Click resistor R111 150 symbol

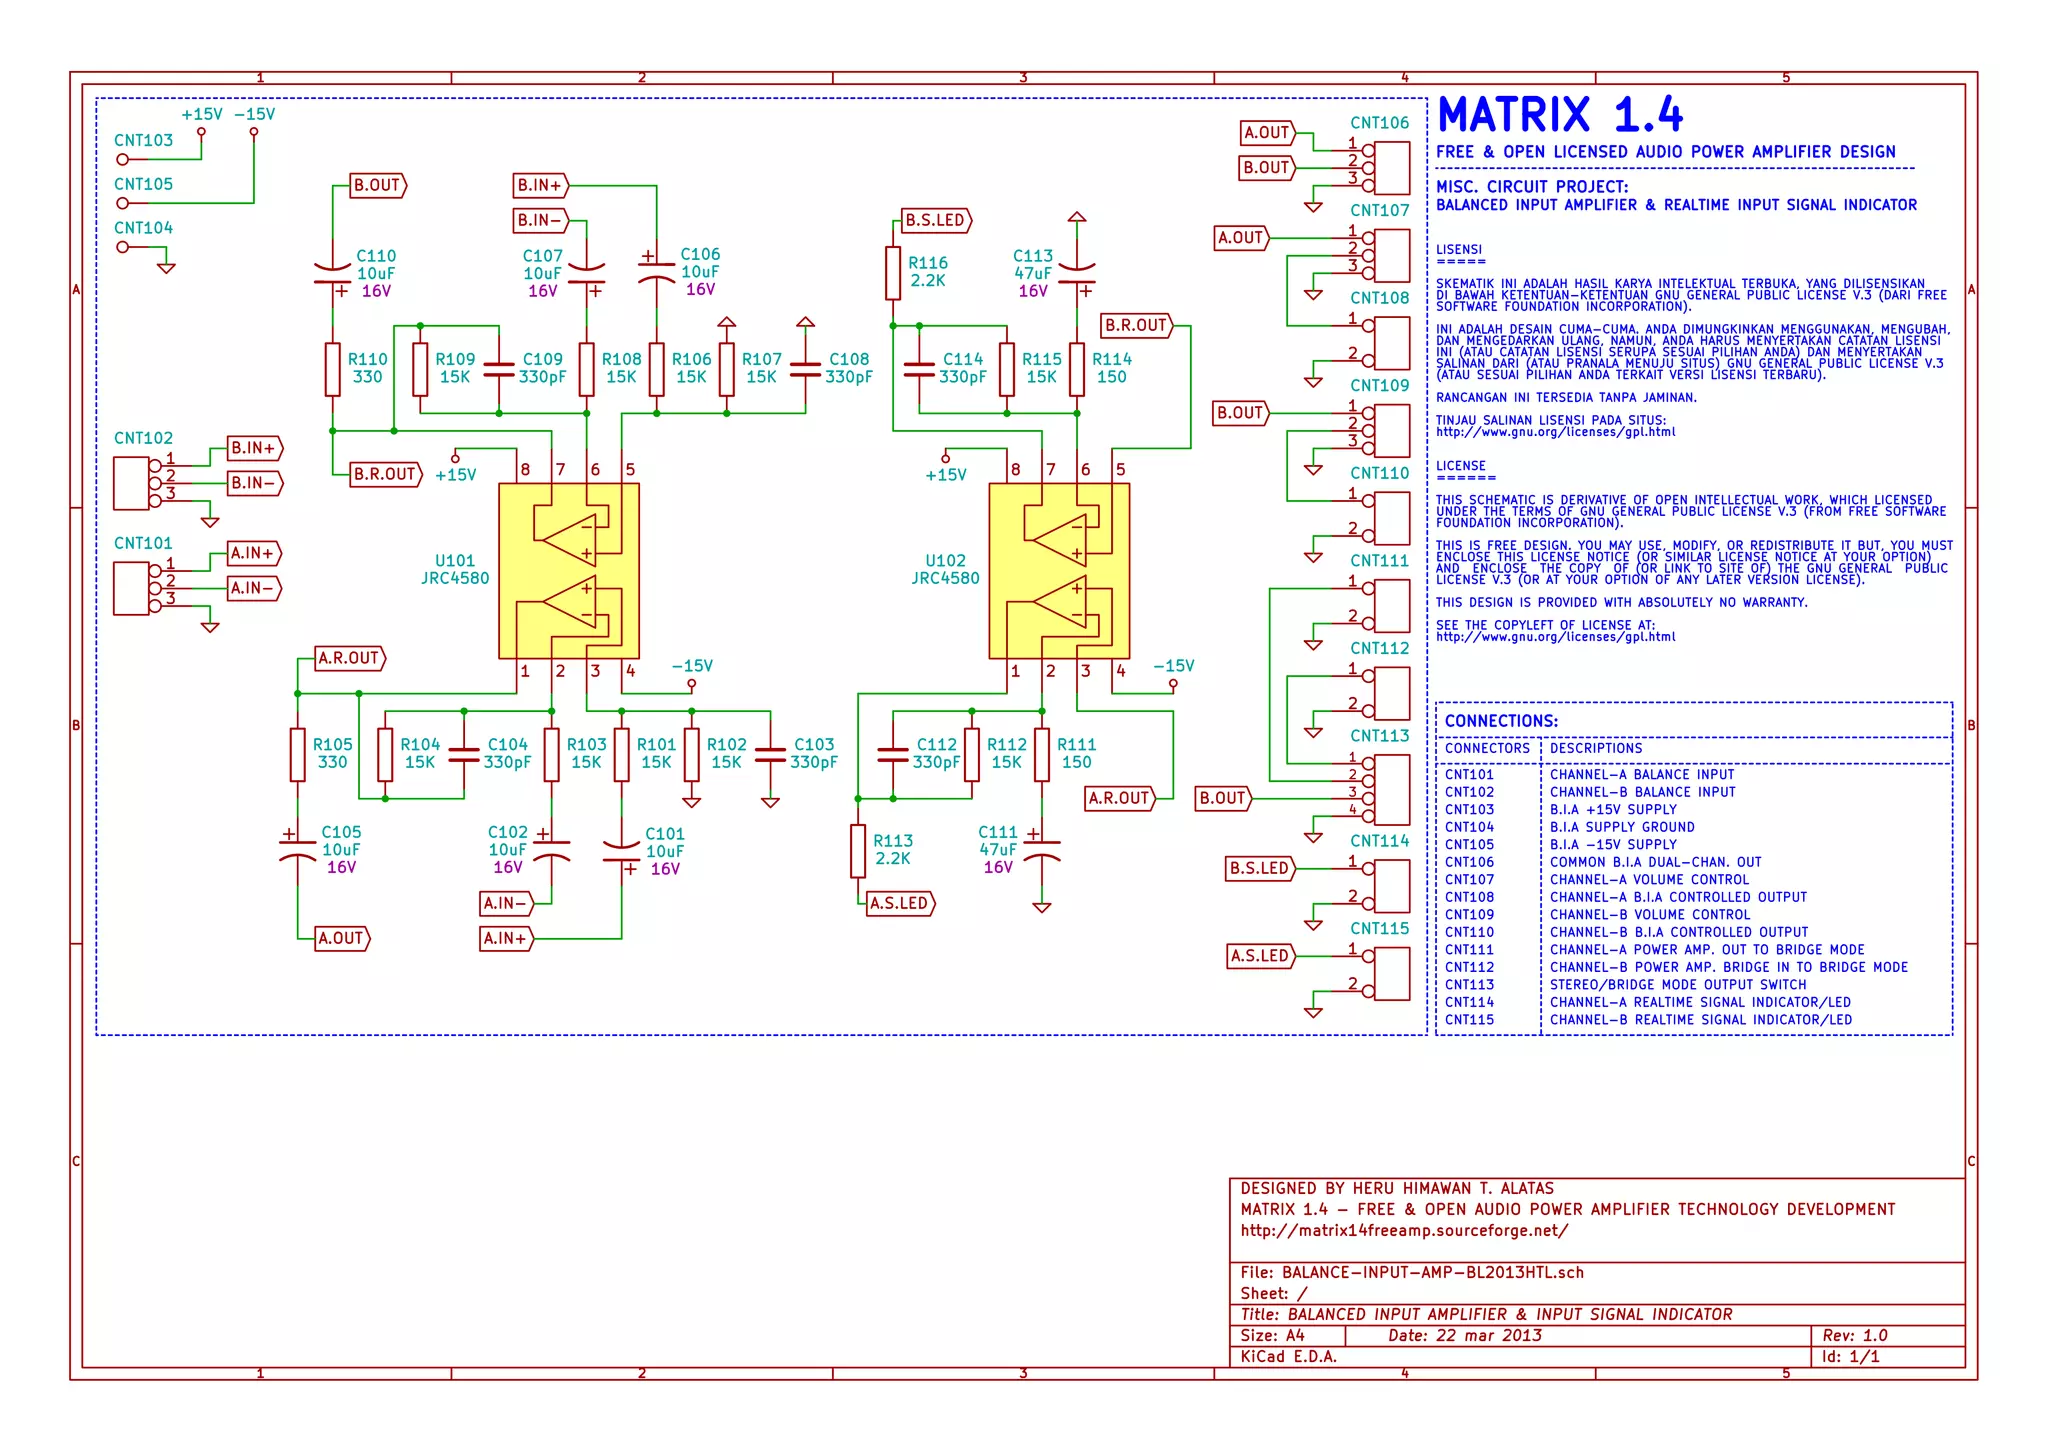tap(1042, 755)
